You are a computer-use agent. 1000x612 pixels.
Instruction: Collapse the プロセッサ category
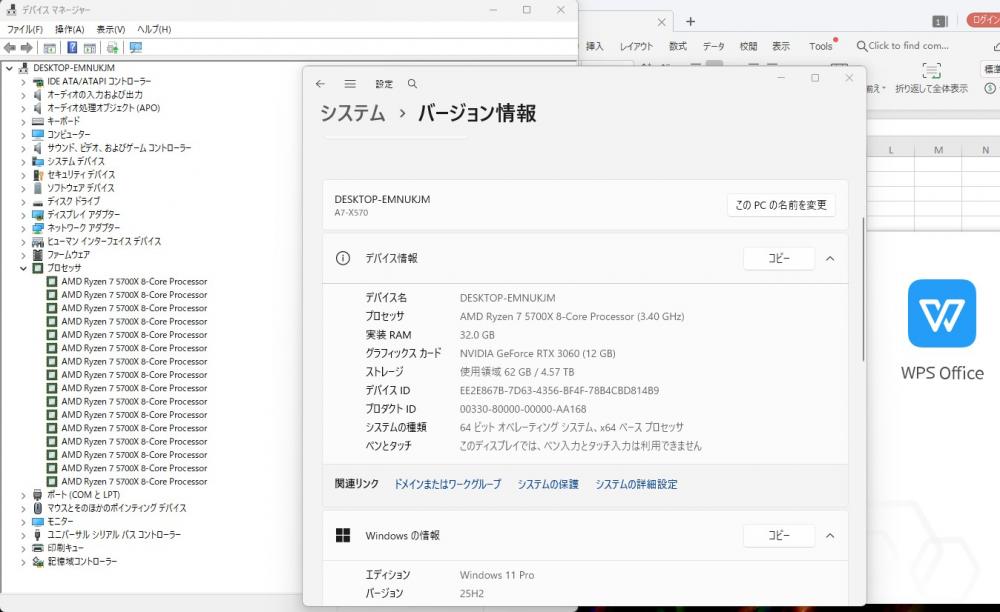pyautogui.click(x=24, y=268)
